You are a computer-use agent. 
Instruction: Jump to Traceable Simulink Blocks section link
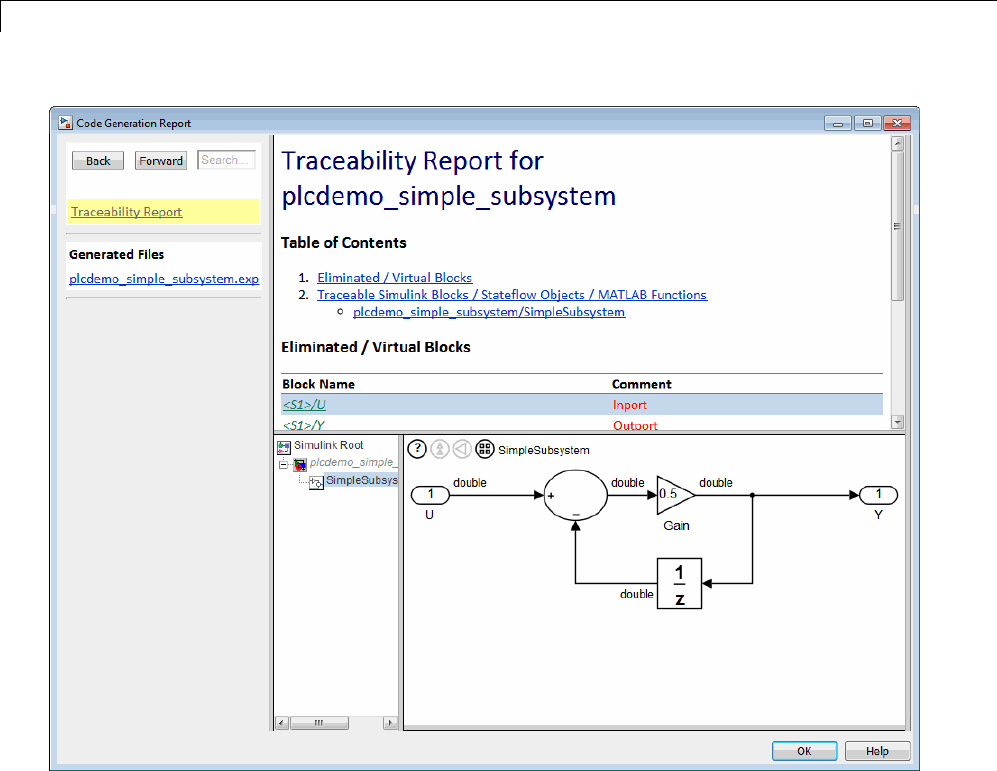tap(512, 295)
